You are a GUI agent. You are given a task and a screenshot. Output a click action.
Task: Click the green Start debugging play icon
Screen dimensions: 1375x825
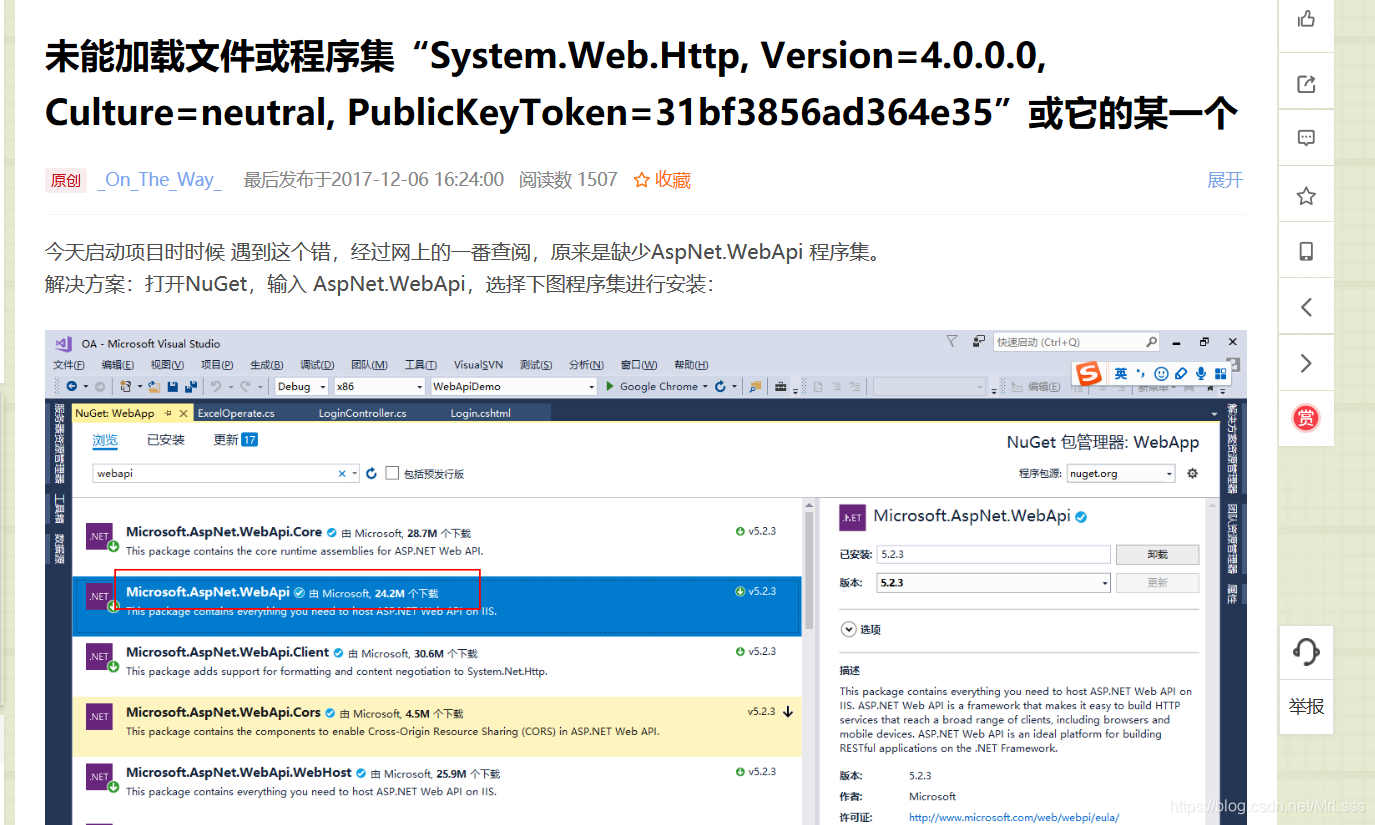click(610, 386)
